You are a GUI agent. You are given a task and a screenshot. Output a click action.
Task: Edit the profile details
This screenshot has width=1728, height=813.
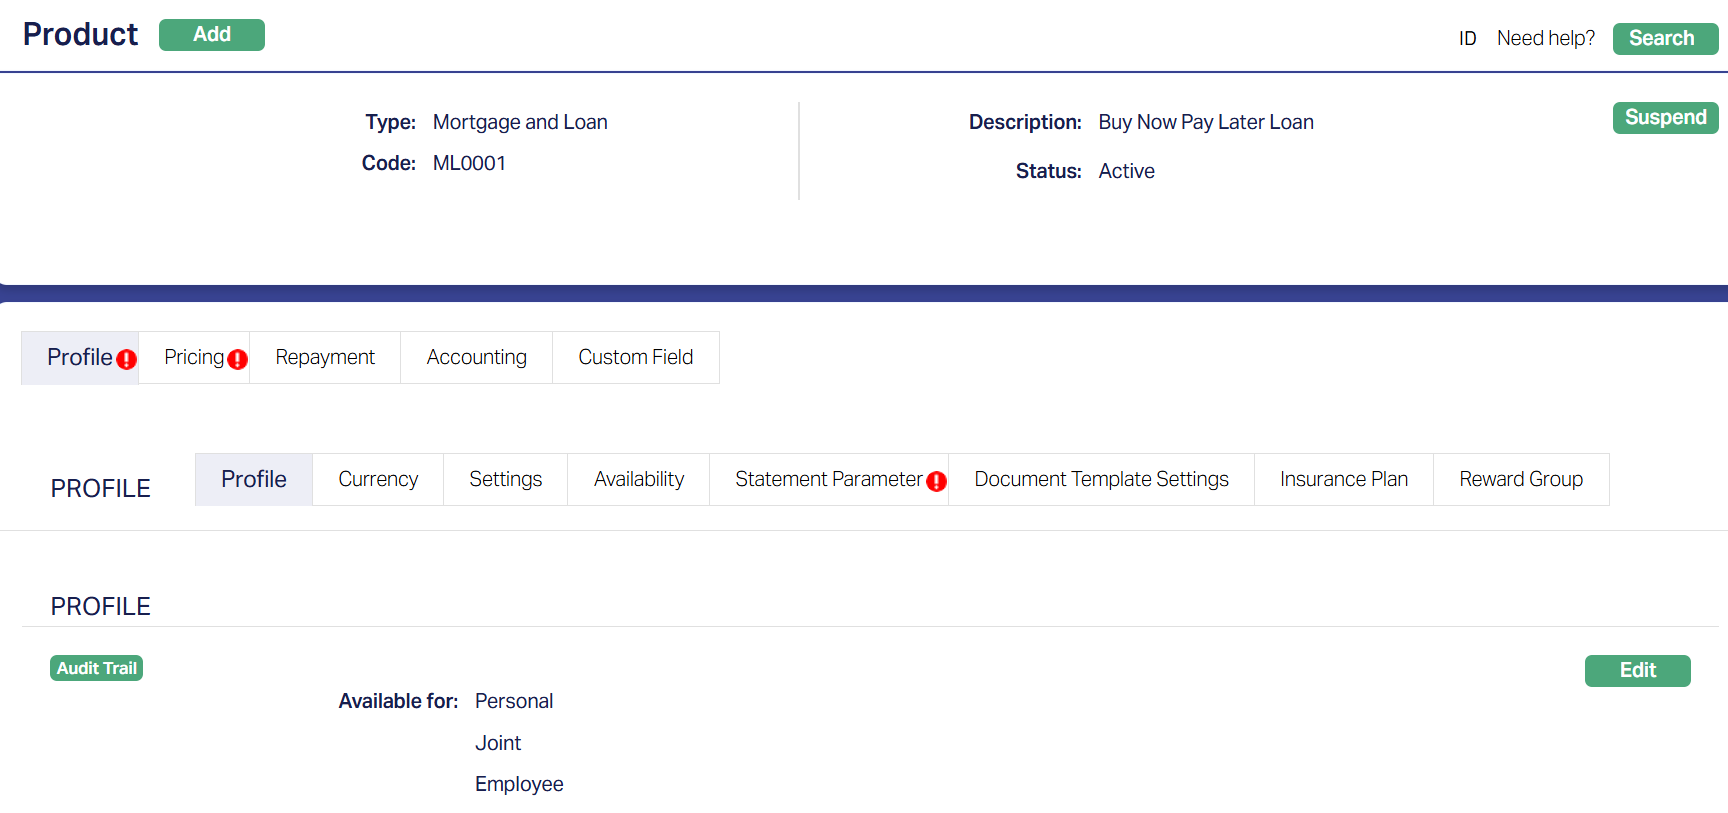tap(1636, 671)
